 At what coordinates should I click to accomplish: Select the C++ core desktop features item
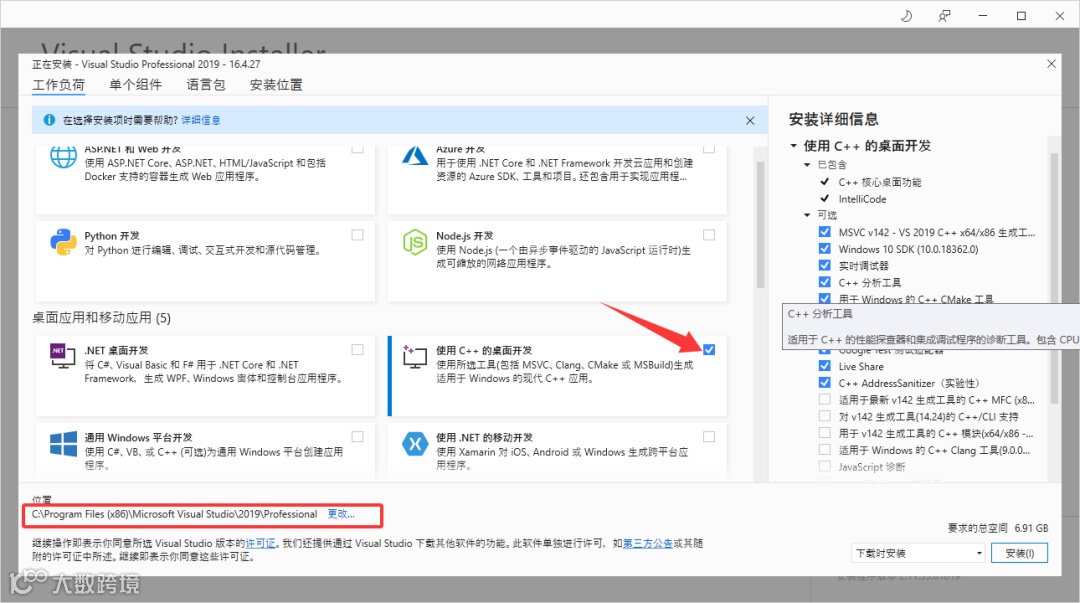coord(880,182)
